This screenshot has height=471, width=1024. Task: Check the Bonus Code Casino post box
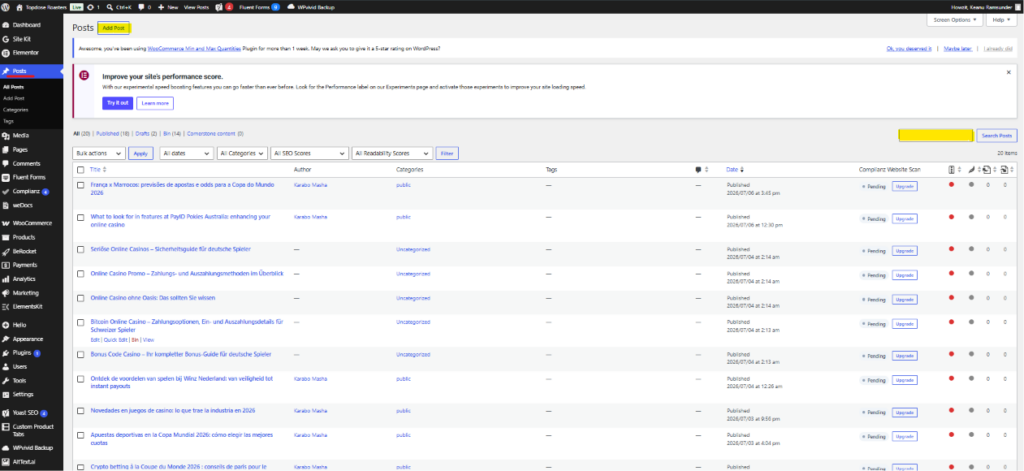[80, 355]
